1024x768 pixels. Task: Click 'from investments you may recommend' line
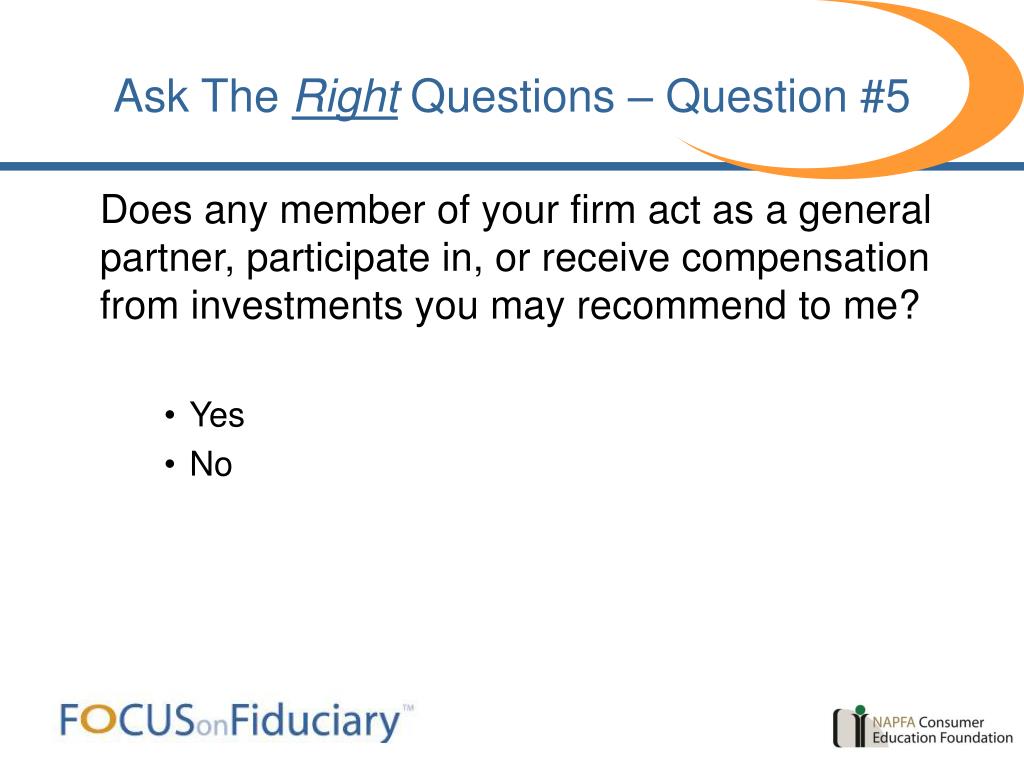509,306
